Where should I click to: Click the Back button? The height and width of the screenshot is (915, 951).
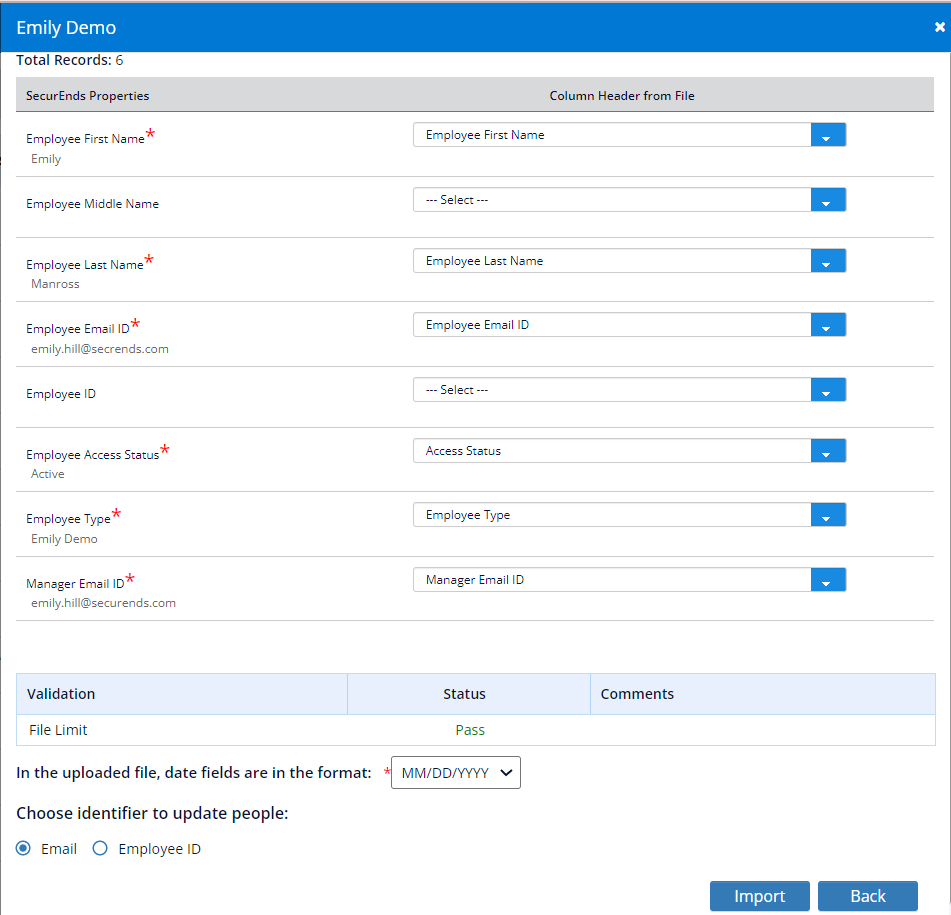867,896
